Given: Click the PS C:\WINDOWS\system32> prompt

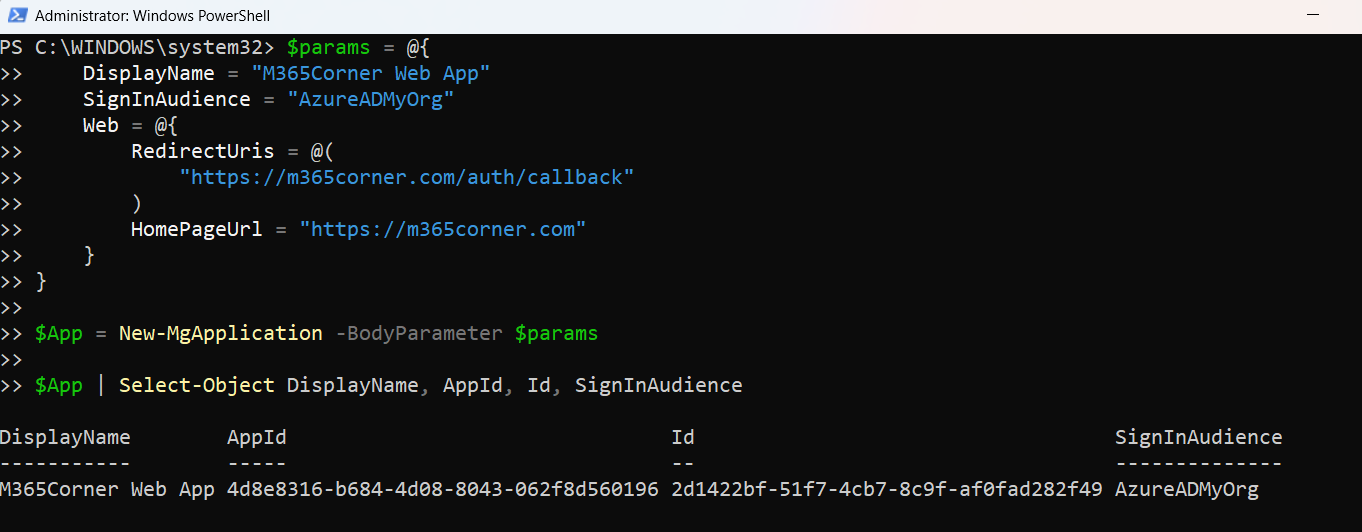Looking at the screenshot, I should click(x=137, y=47).
